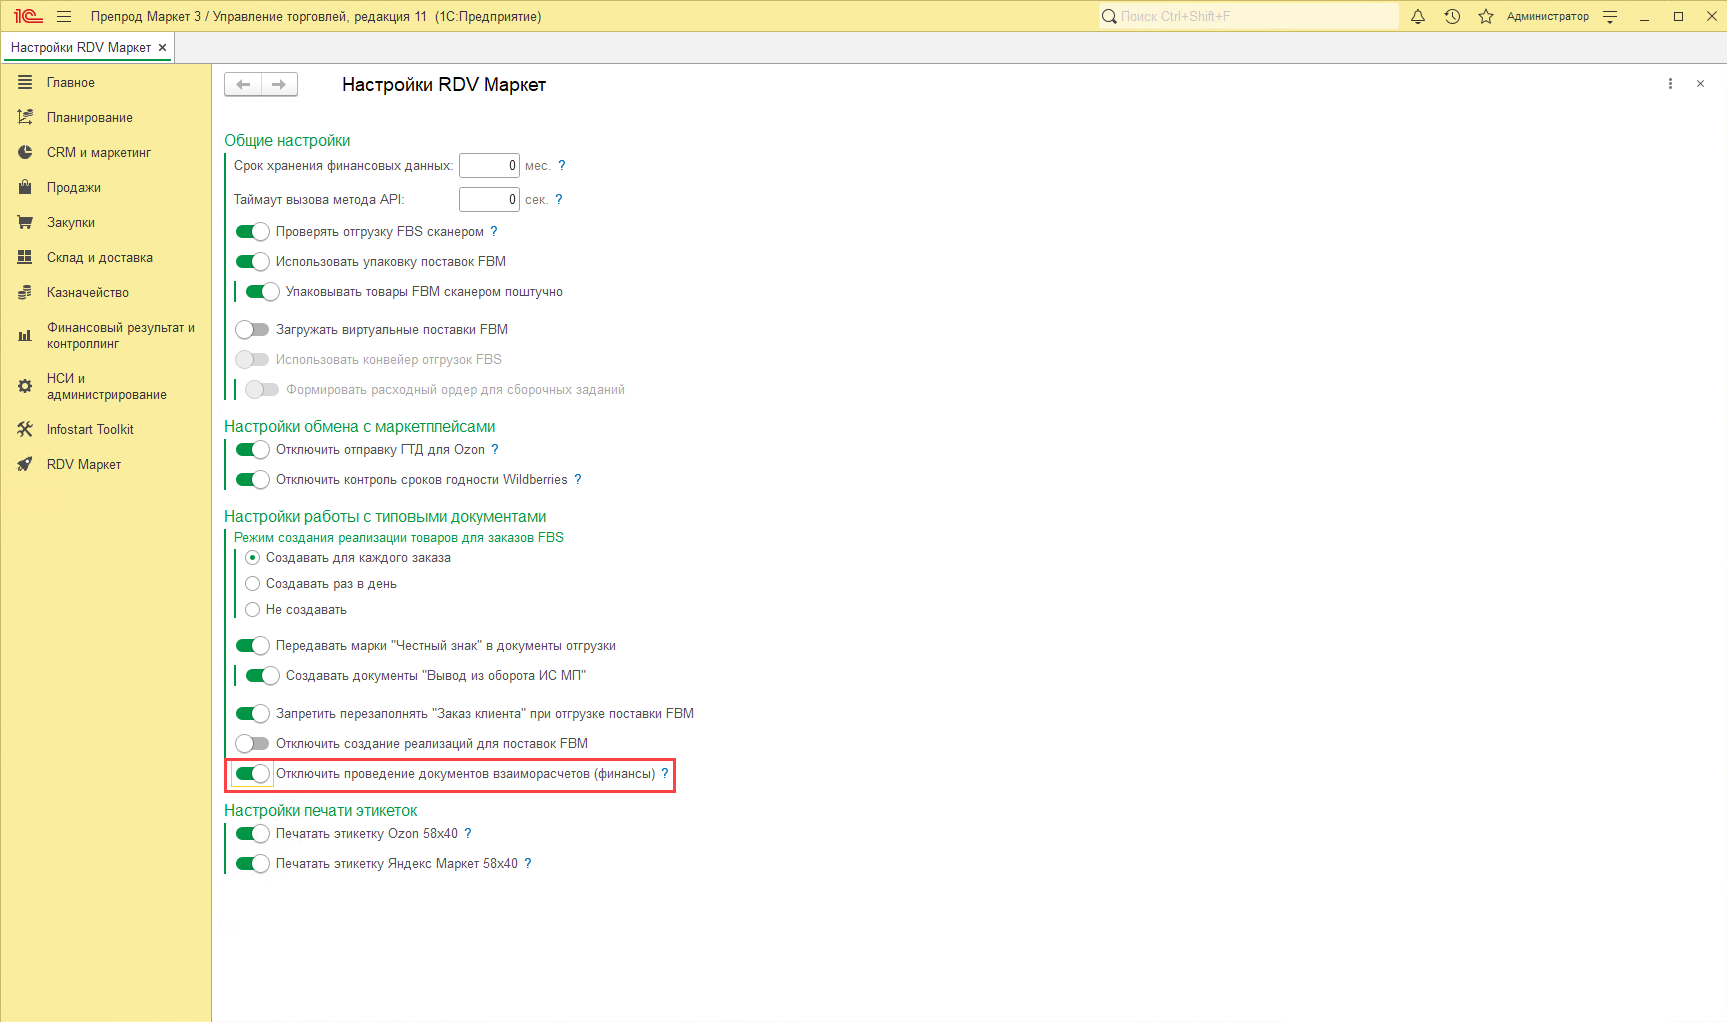Toggle Запретить перезаполнять "Заказ клиента" switch
This screenshot has height=1022, width=1727.
coord(253,714)
